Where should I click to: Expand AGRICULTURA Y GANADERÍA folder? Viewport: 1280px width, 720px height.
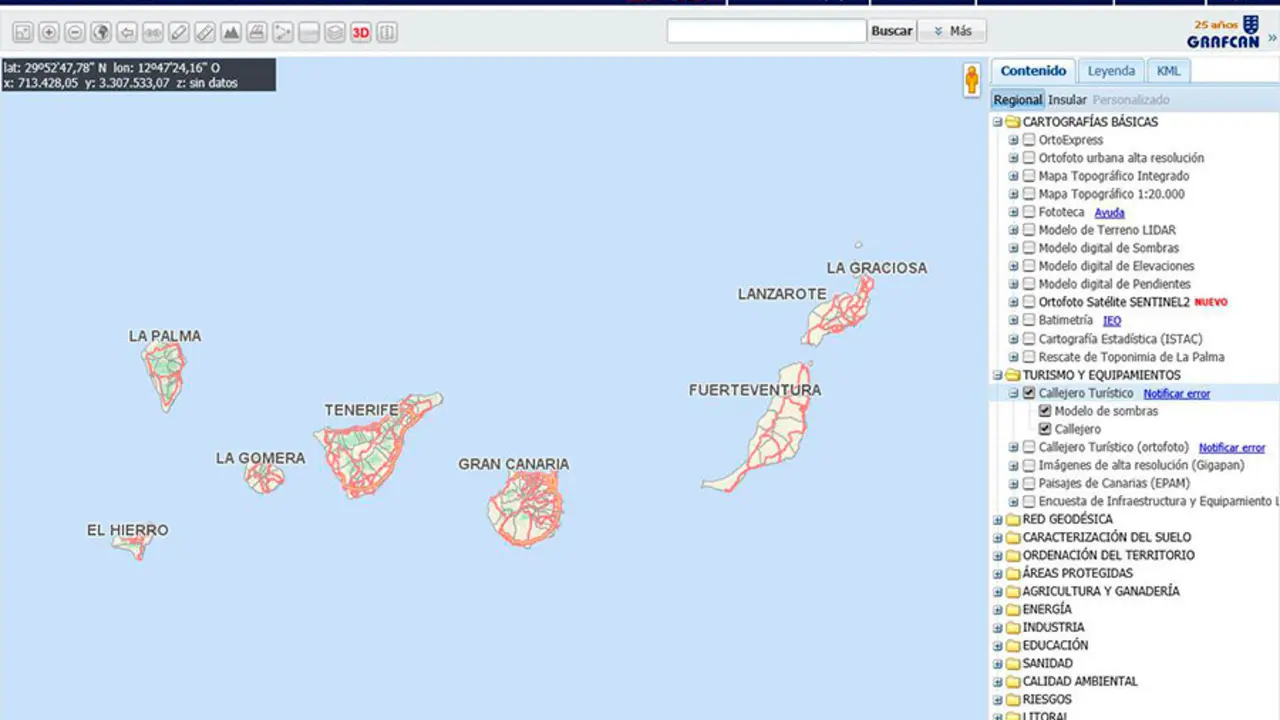[997, 591]
